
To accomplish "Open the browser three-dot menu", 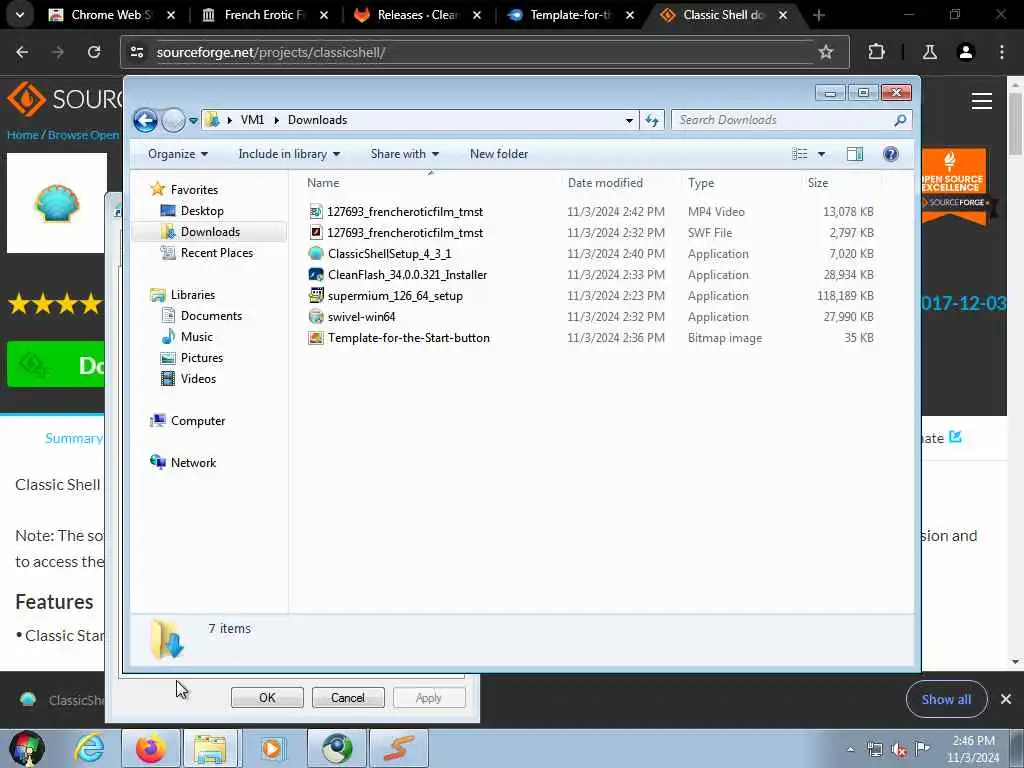I will [x=1002, y=52].
